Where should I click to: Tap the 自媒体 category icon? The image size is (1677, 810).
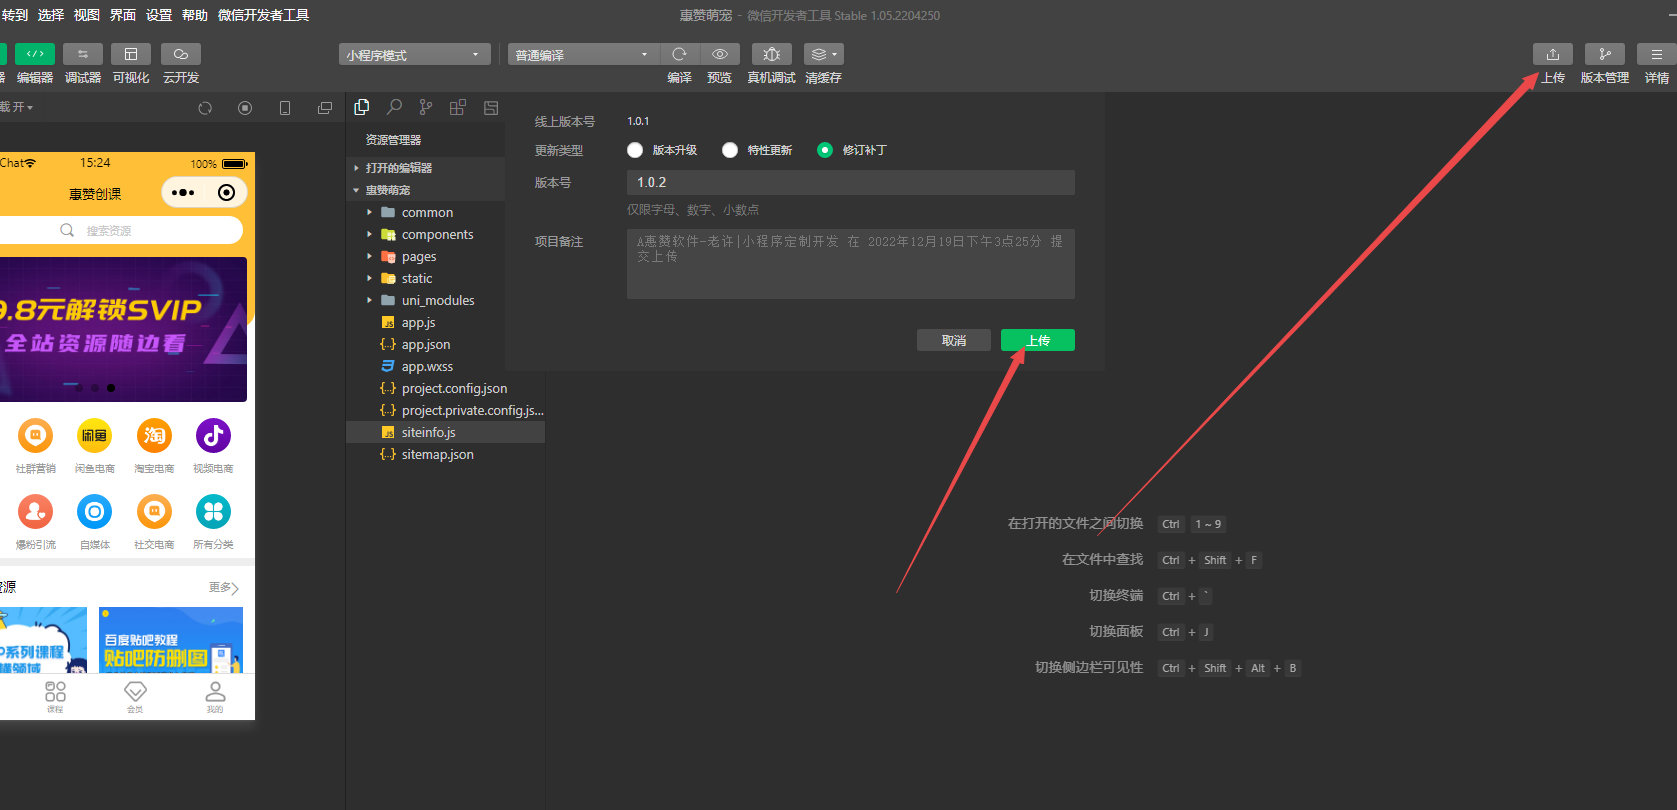(95, 512)
